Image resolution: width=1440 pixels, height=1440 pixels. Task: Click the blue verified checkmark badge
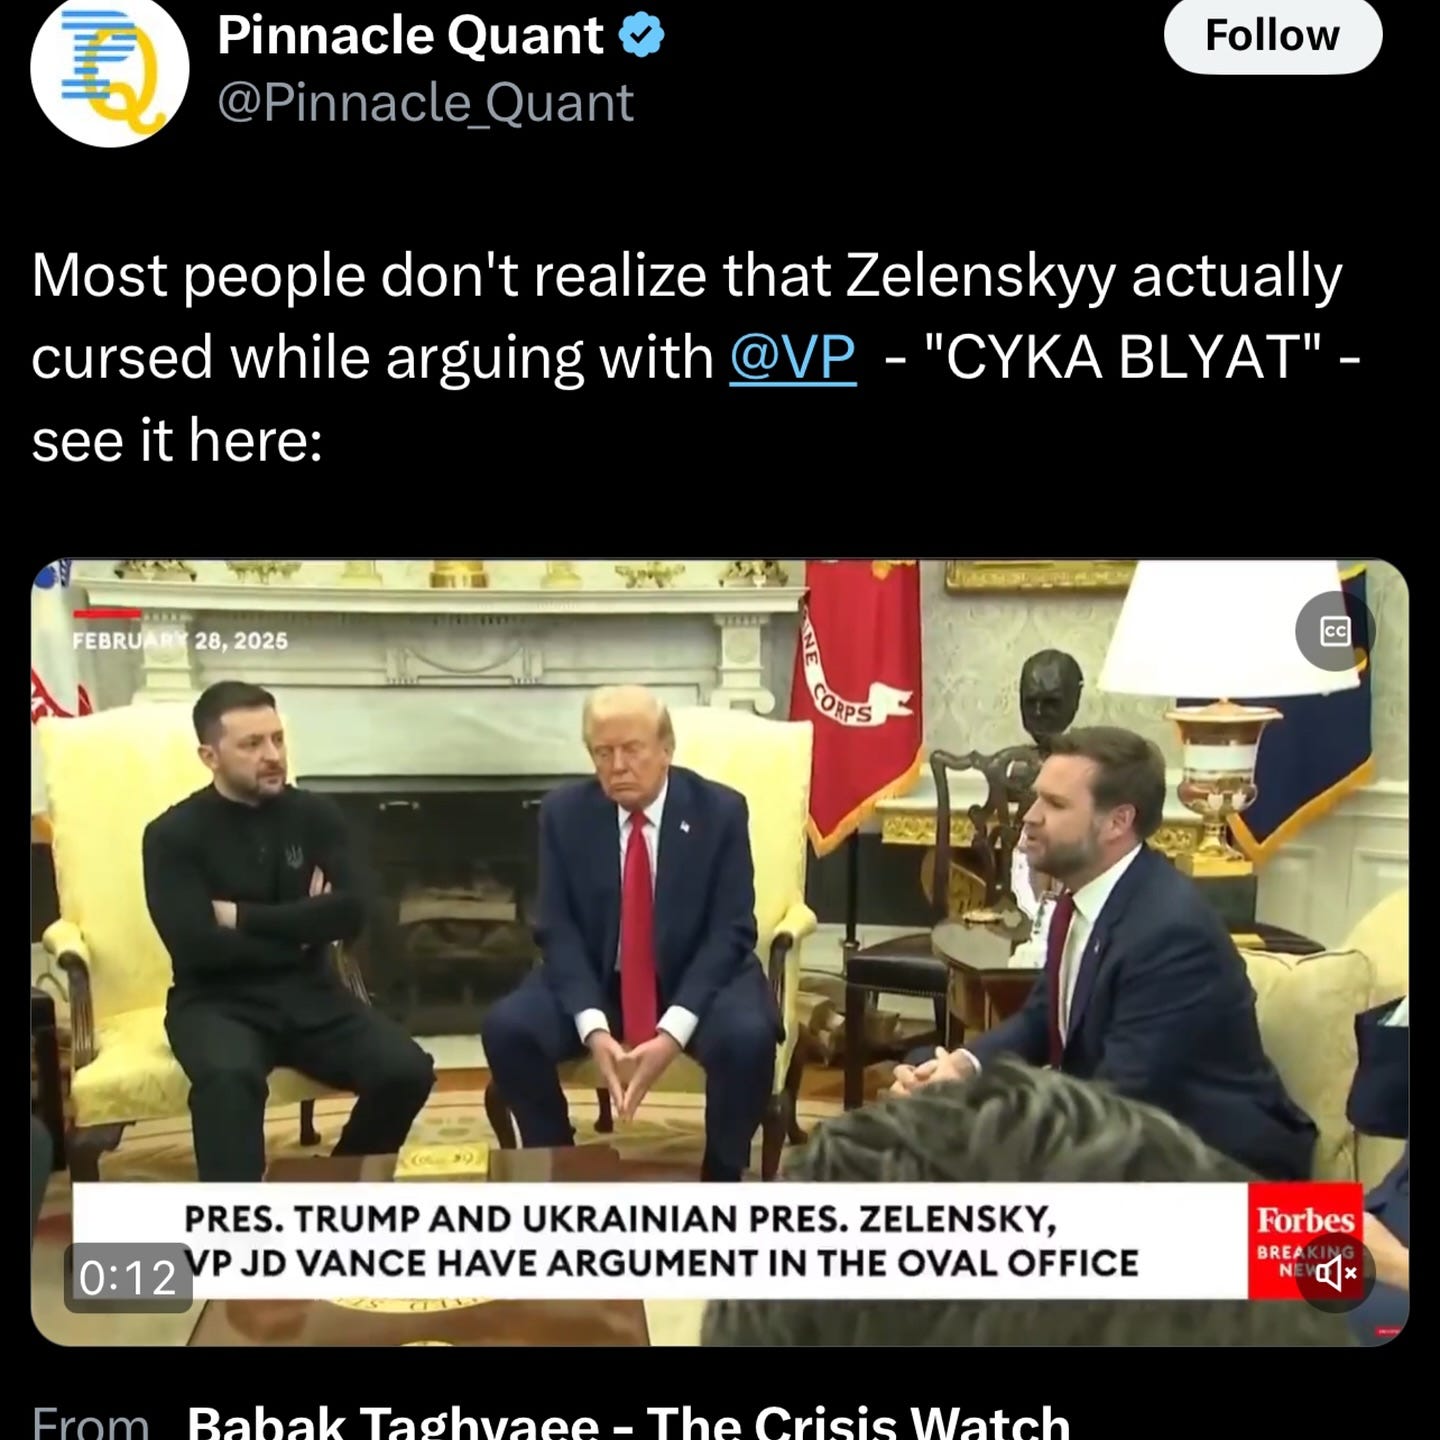(641, 36)
